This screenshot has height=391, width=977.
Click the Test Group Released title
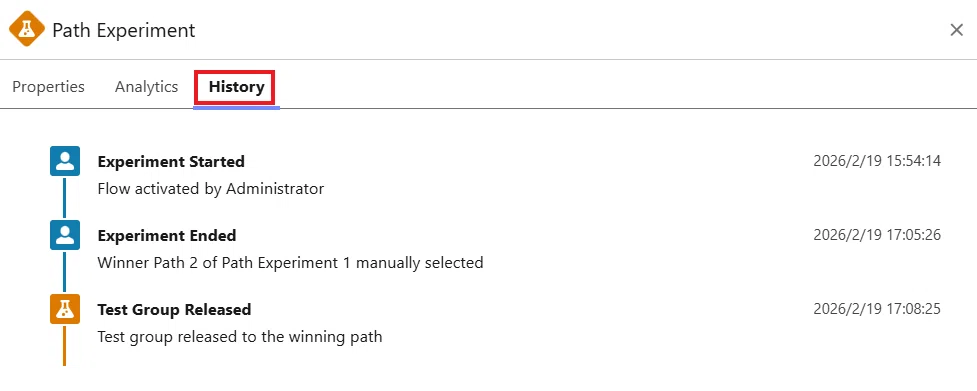click(x=174, y=310)
